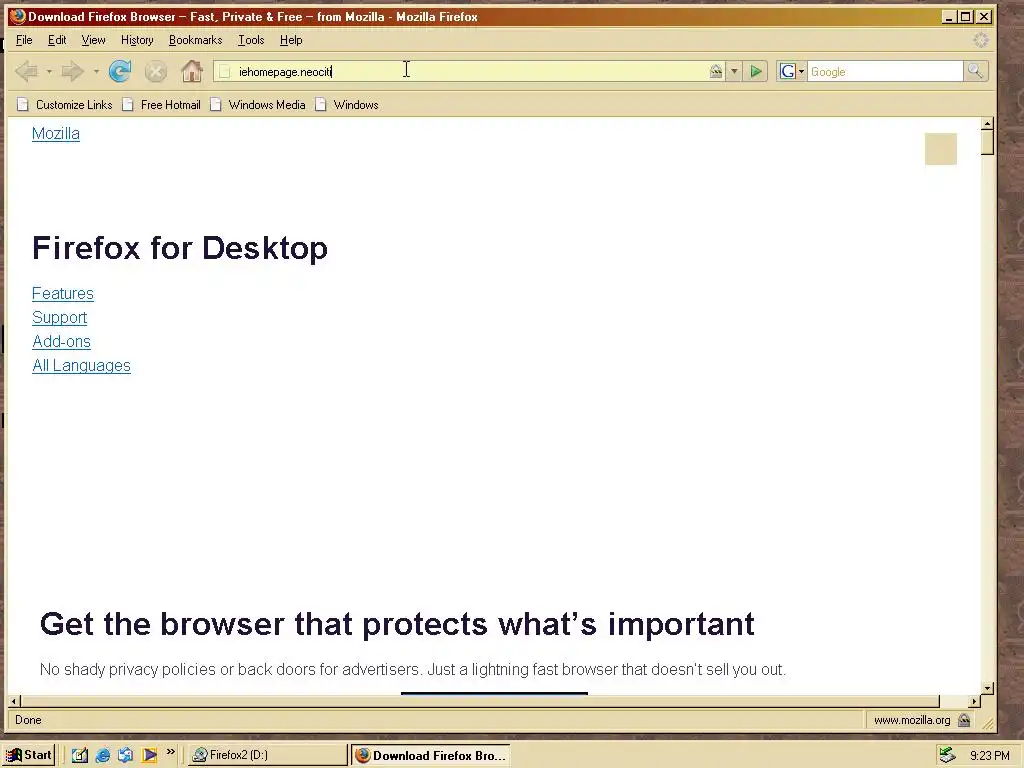Launch Windows Media Player quick launch icon
Screen dimensions: 1024x768
click(149, 755)
